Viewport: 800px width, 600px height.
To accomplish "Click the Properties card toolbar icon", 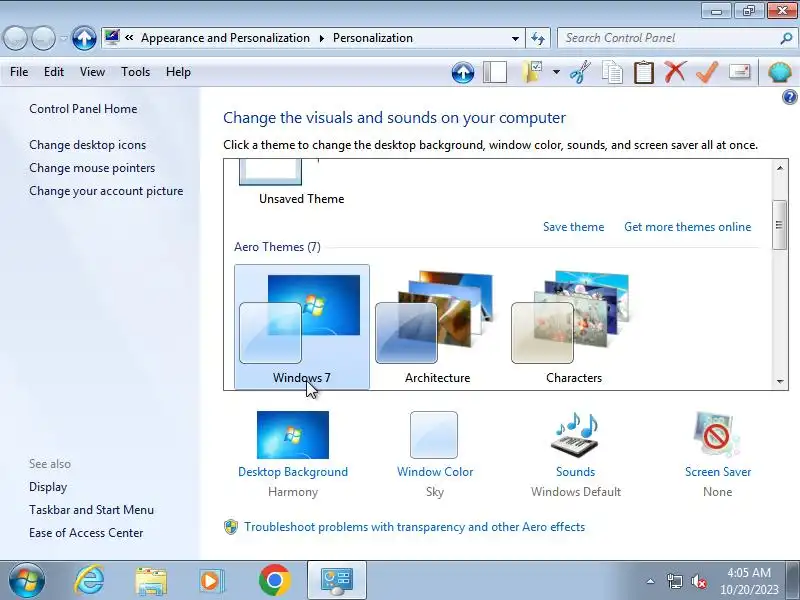I will click(x=739, y=72).
